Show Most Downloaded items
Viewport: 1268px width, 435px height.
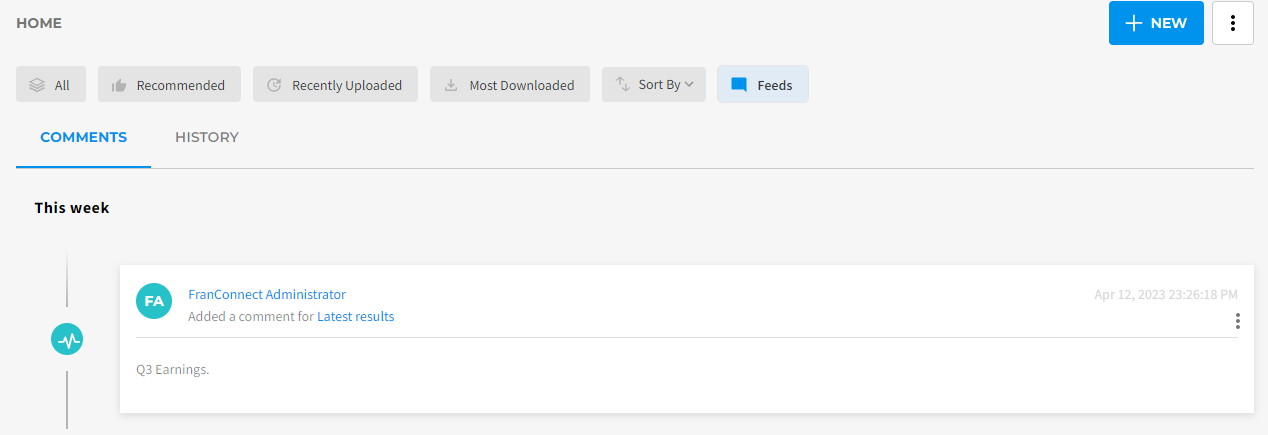tap(510, 85)
